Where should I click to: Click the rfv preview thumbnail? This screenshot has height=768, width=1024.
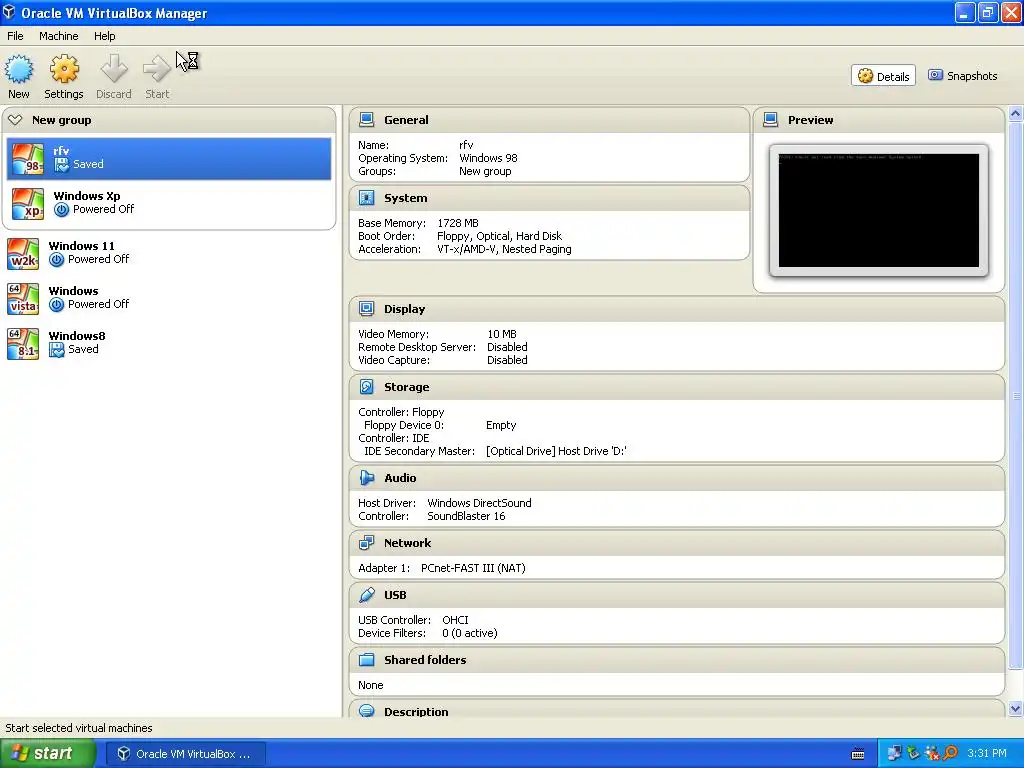[878, 210]
